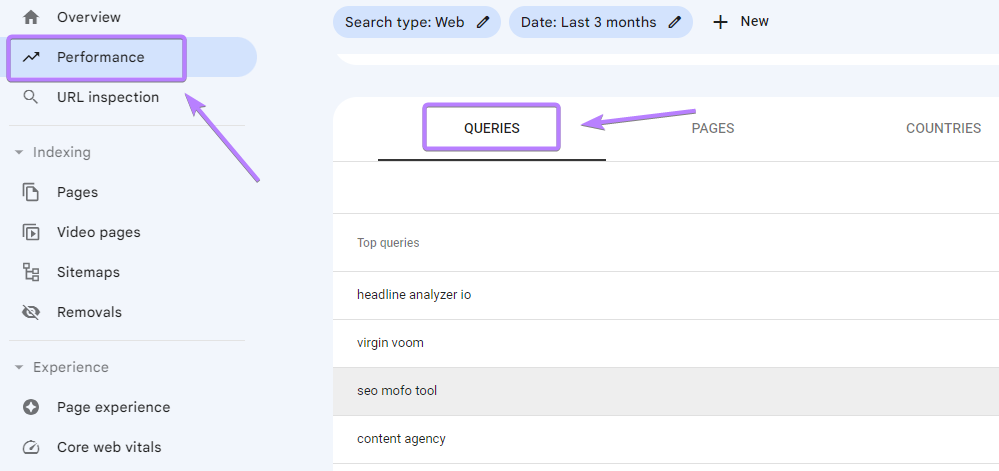Click the Removals crossed-eye icon
The height and width of the screenshot is (471, 999).
tap(31, 312)
